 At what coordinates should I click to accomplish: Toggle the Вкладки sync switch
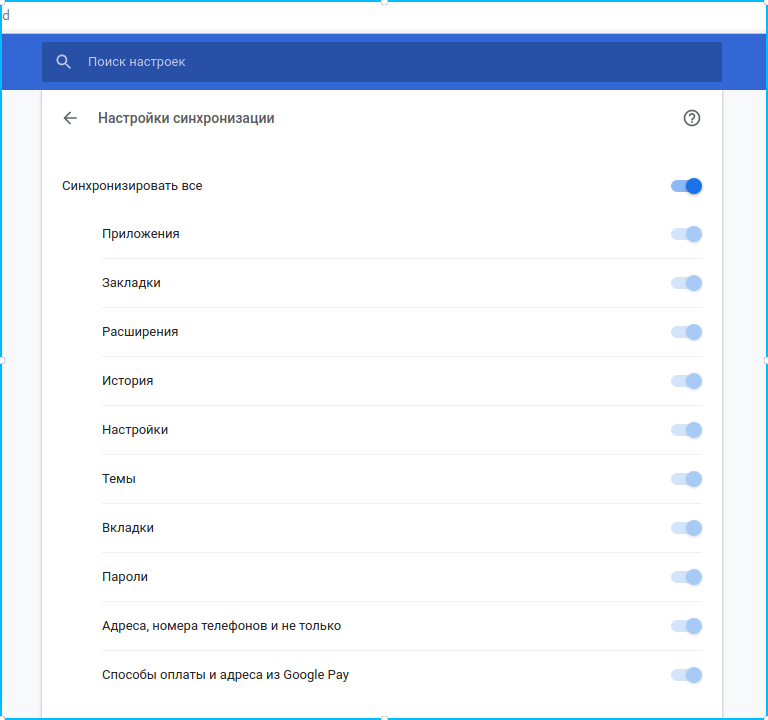(686, 528)
